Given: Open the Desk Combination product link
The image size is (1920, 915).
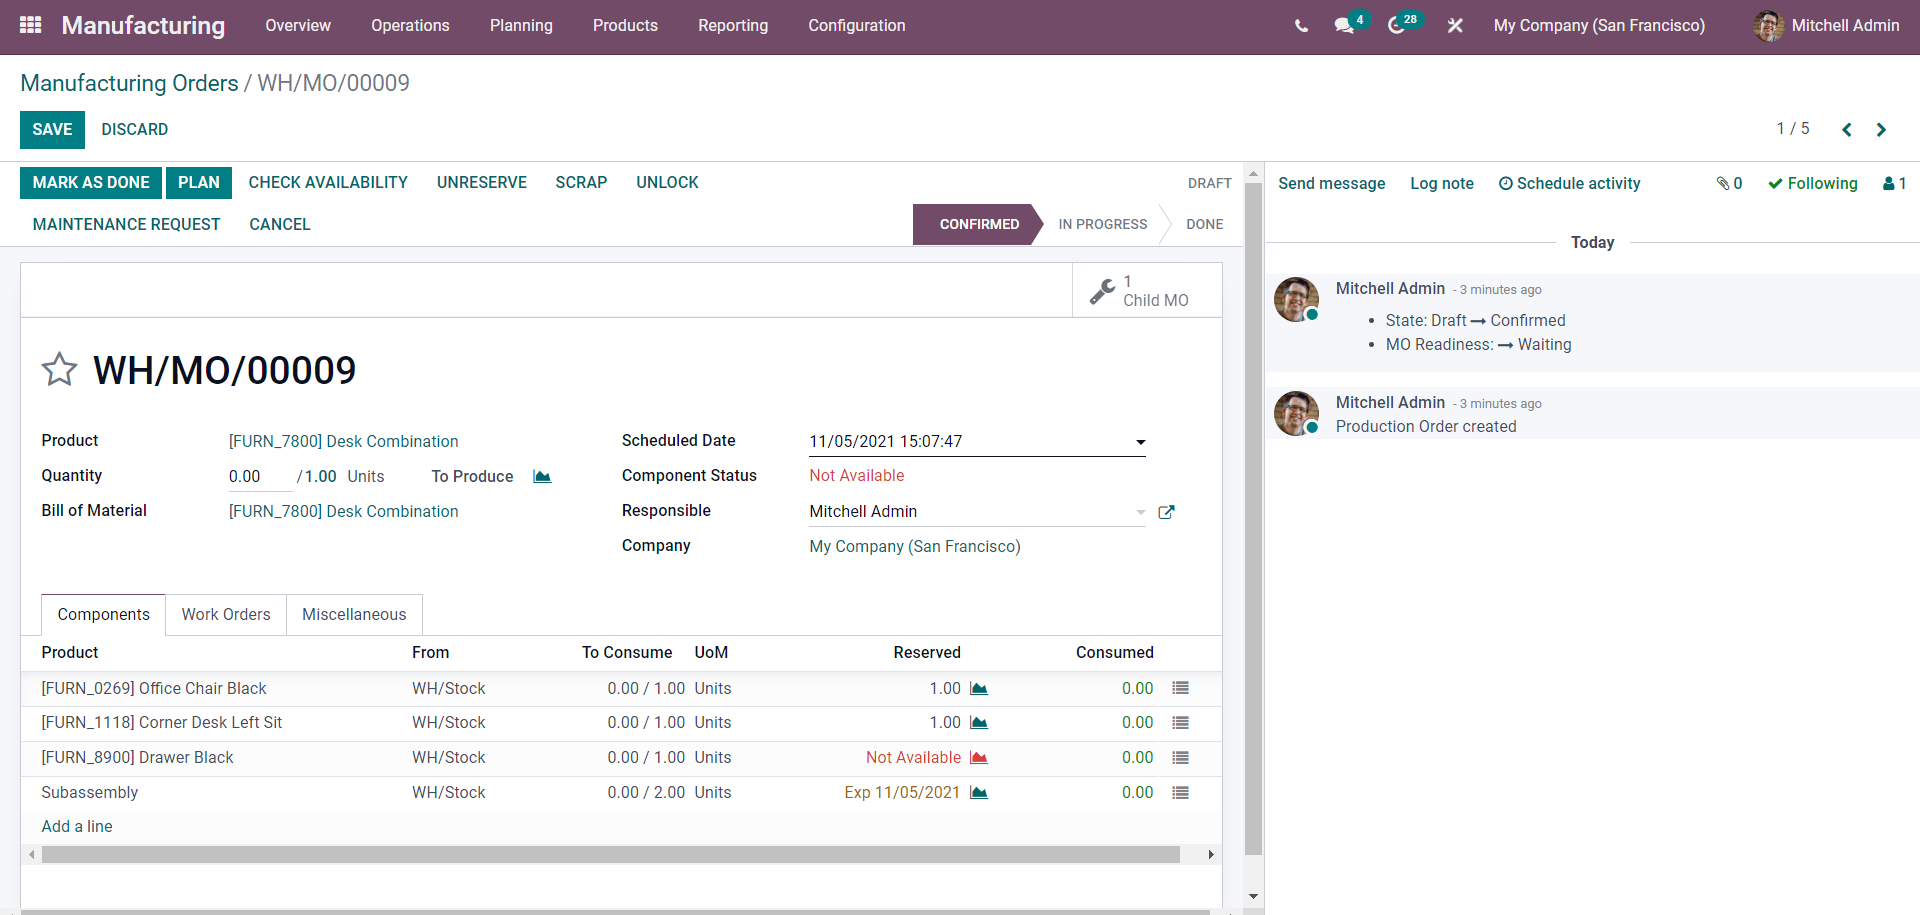Looking at the screenshot, I should click(x=343, y=442).
